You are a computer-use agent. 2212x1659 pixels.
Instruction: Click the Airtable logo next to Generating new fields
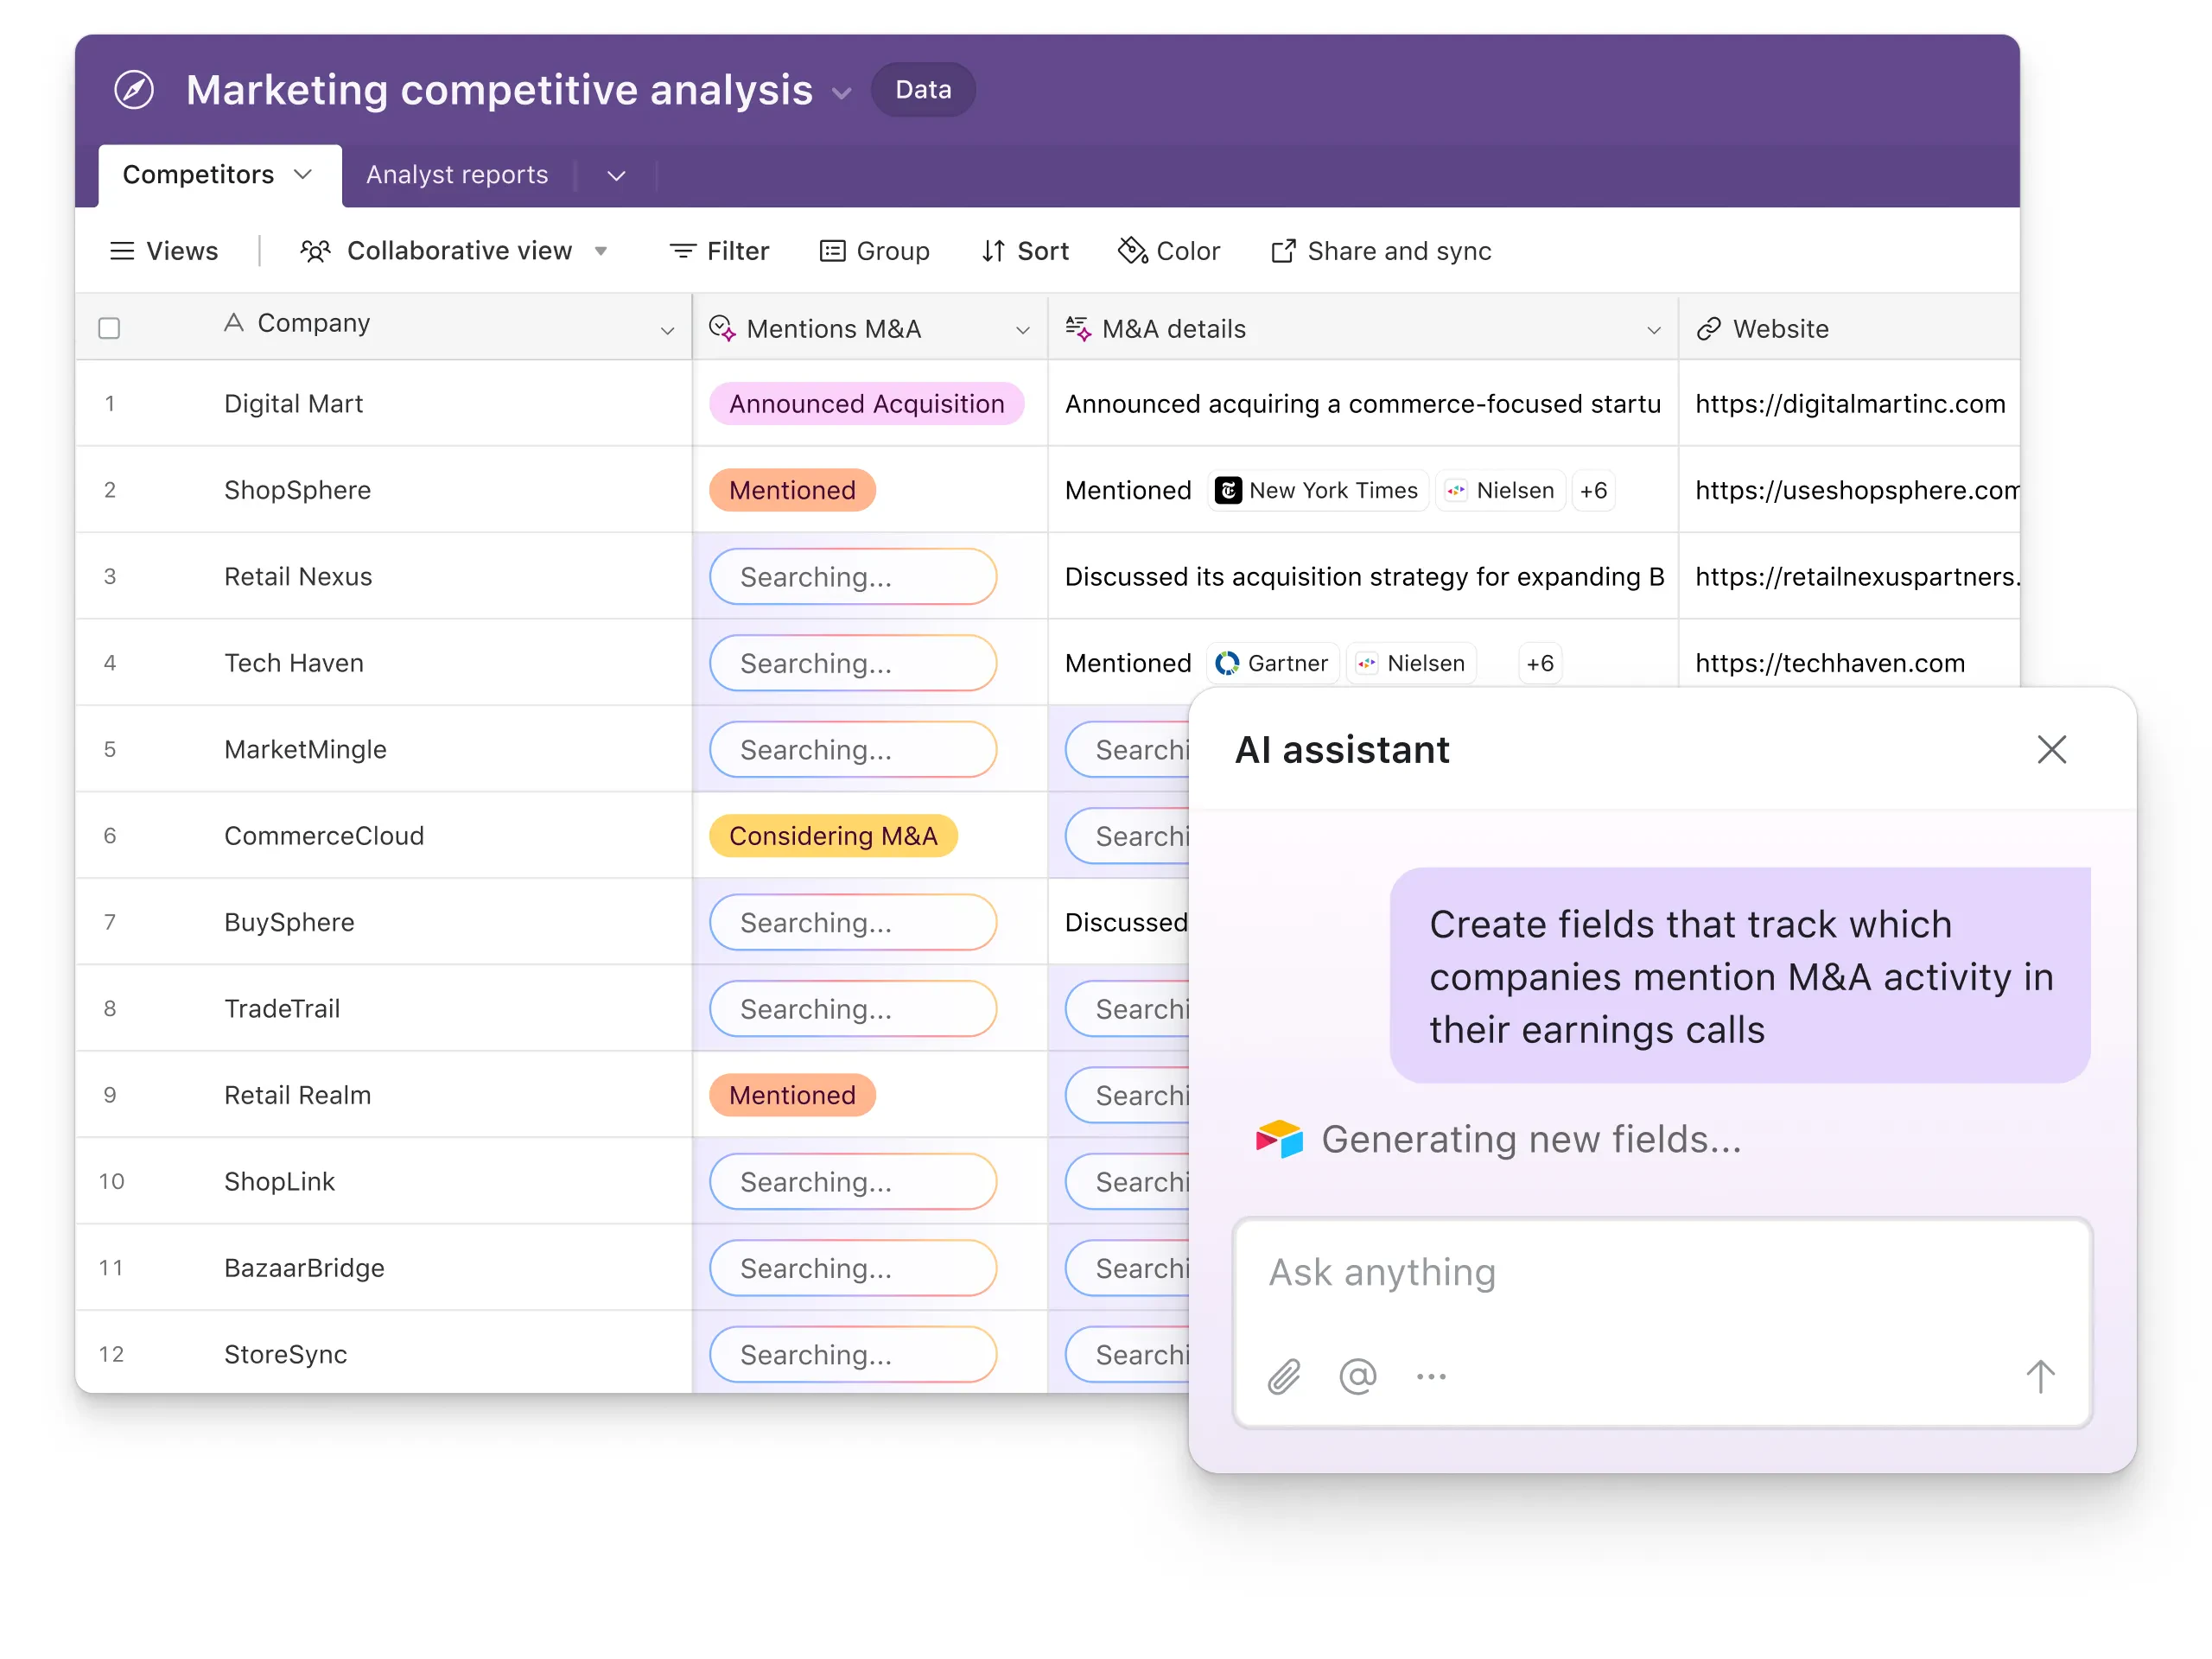1277,1138
